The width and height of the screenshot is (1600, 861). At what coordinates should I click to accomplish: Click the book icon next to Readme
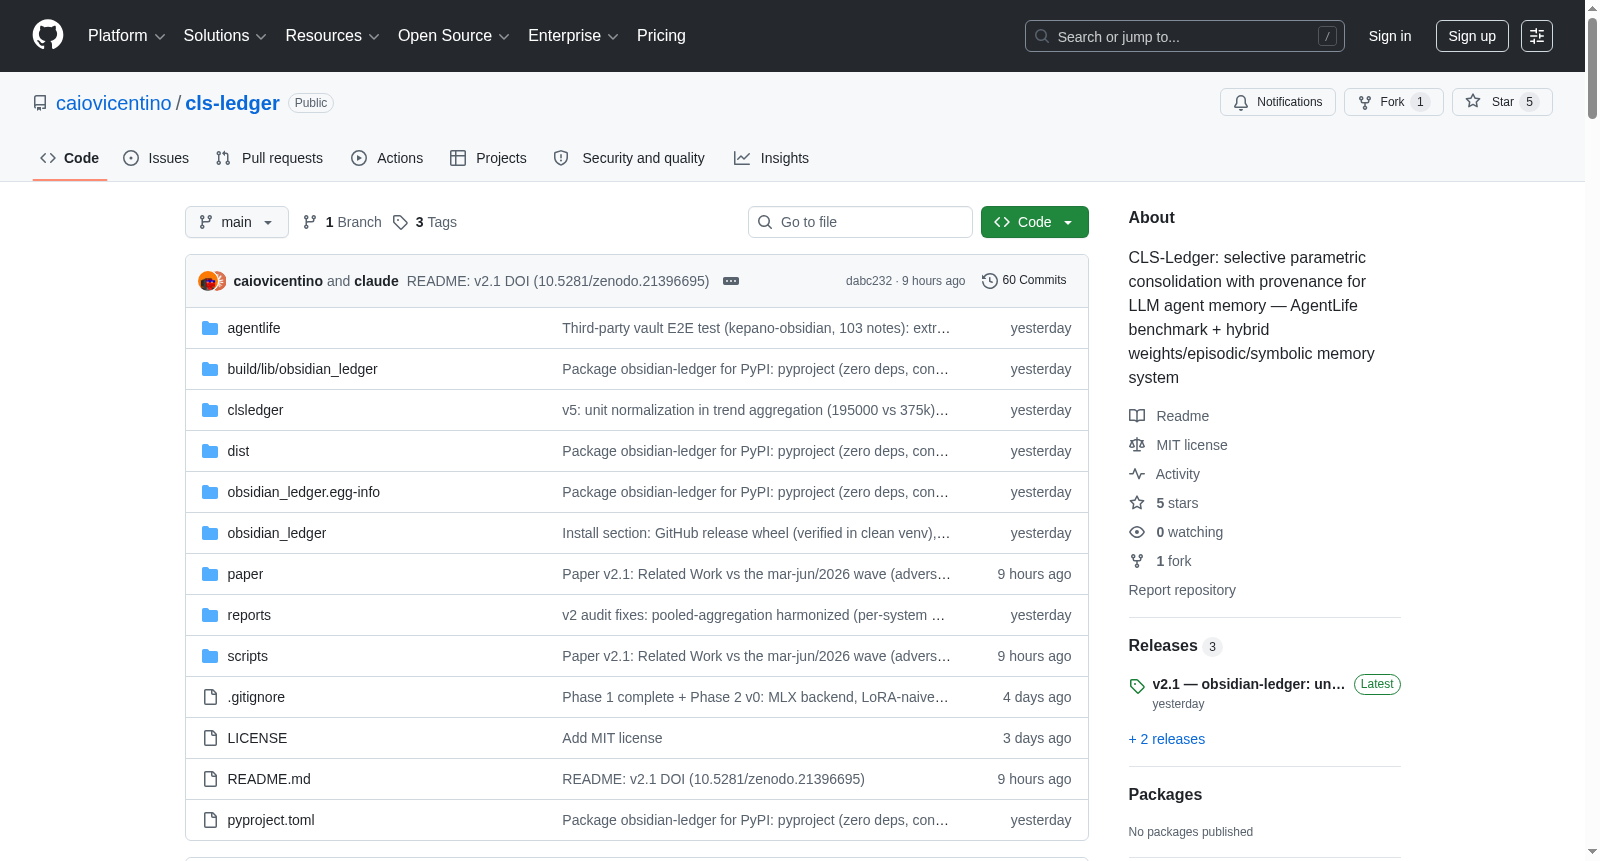click(1137, 416)
